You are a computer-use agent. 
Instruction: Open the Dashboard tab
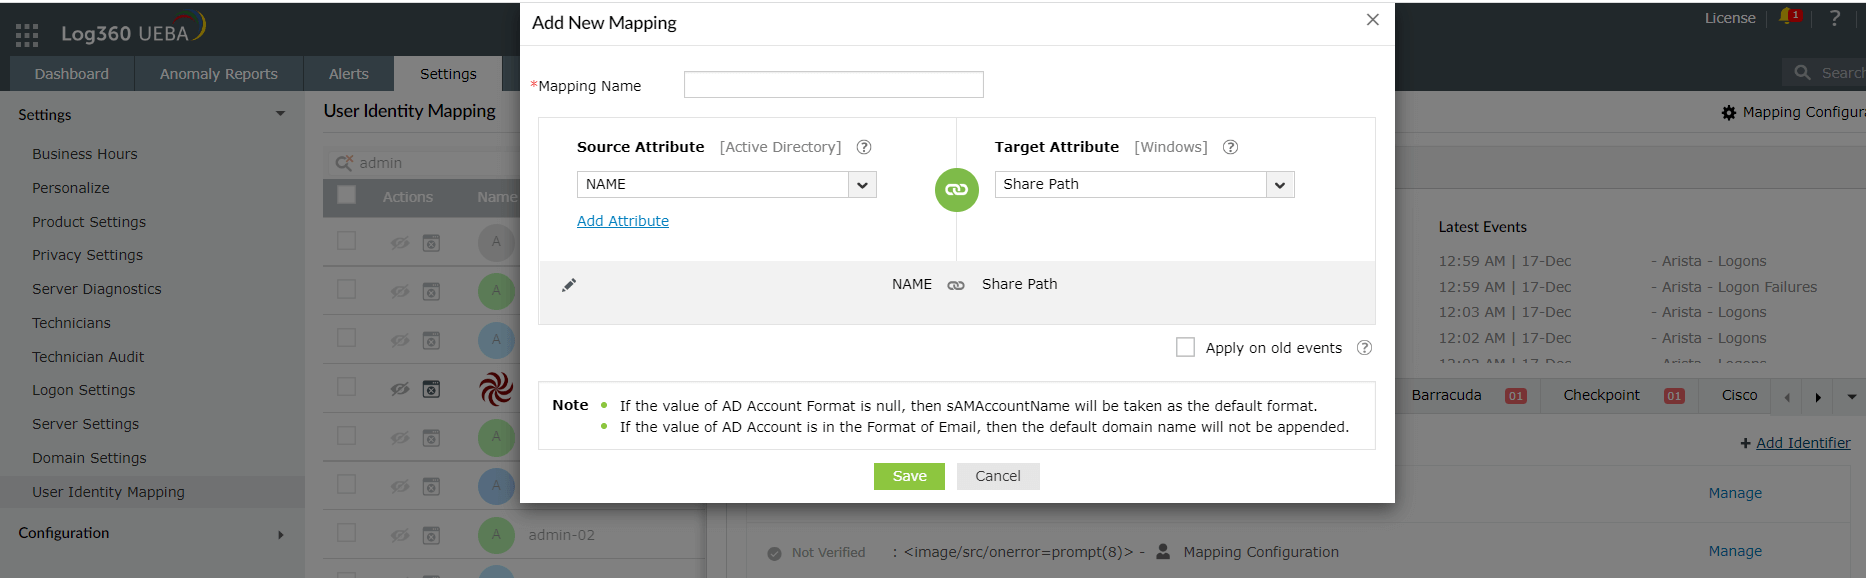(71, 74)
